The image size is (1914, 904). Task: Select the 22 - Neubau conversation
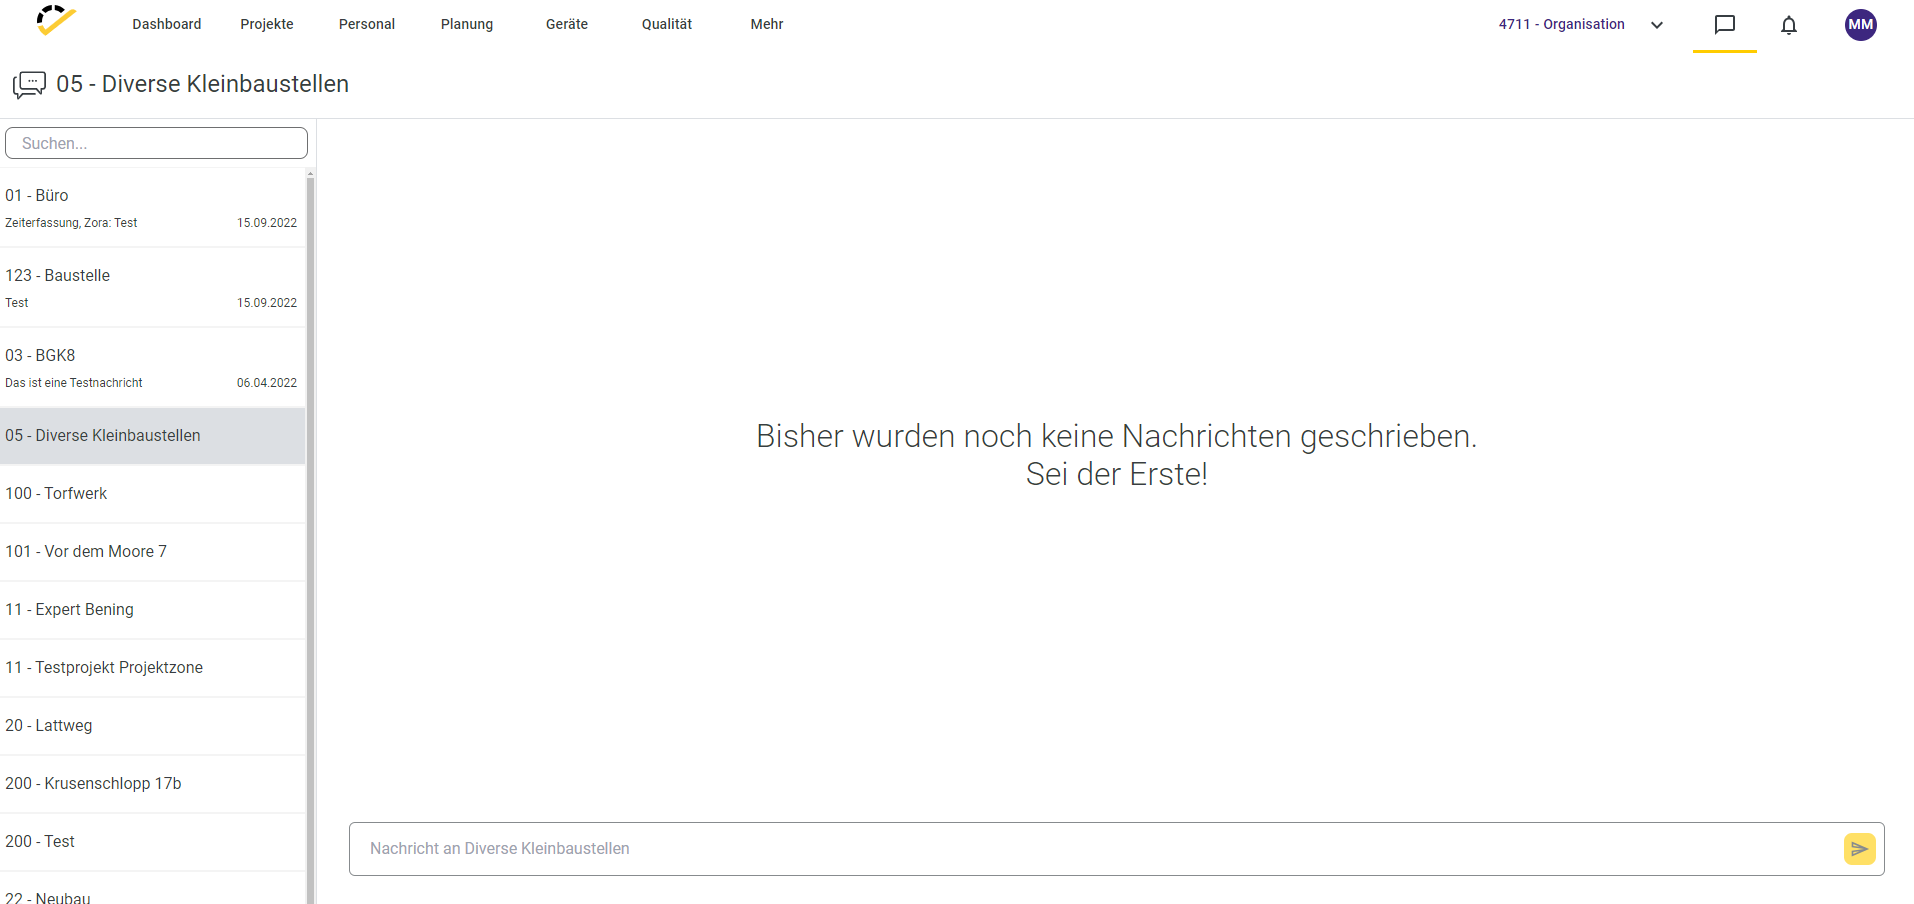click(152, 889)
